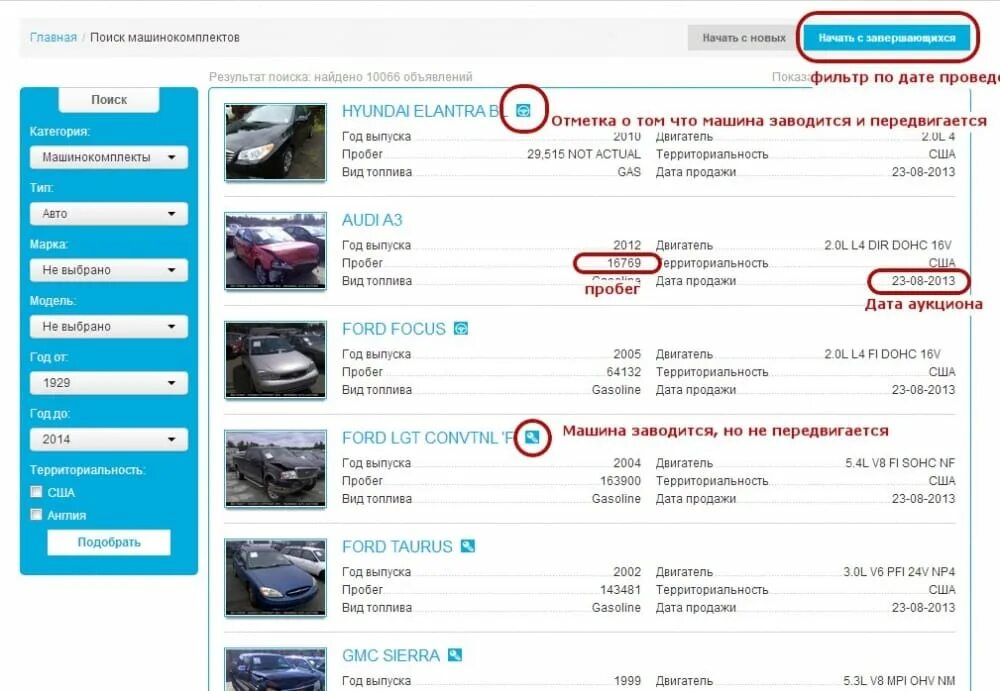This screenshot has height=691, width=1000.
Task: Sort with Начать с завершающихся button
Action: pos(886,38)
